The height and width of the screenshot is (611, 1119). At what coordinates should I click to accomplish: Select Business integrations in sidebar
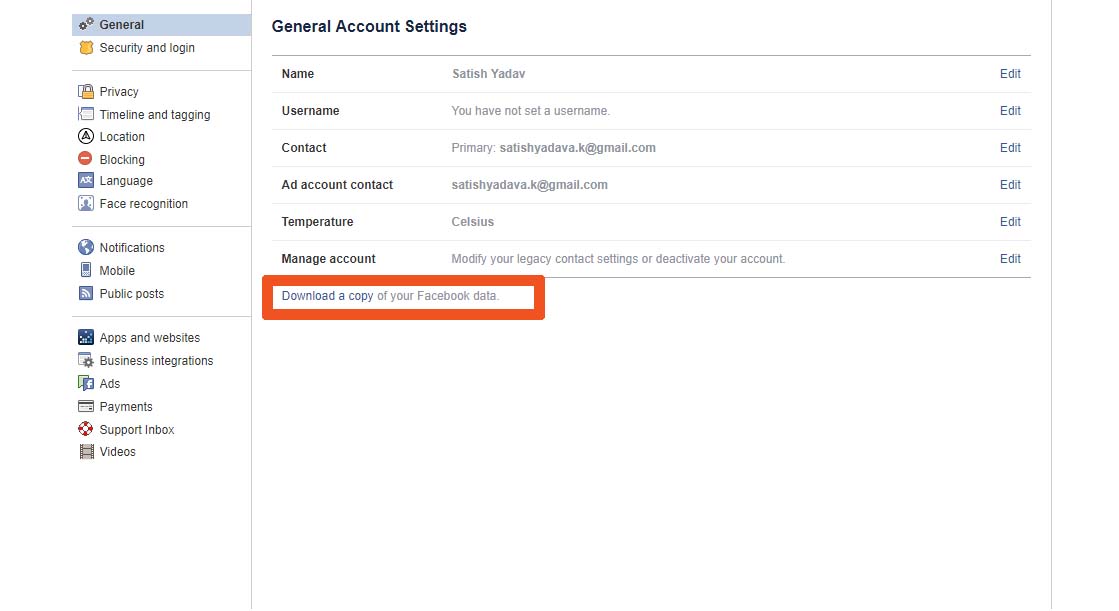click(x=156, y=361)
